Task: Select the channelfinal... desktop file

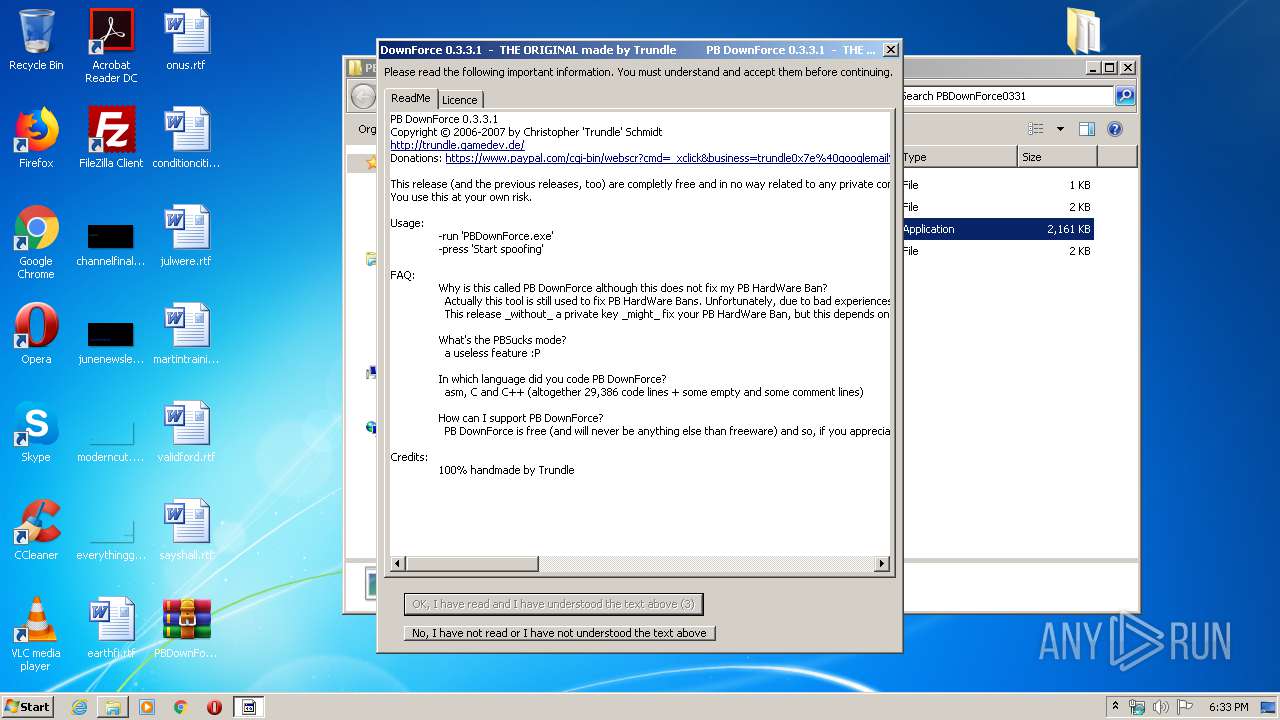Action: pyautogui.click(x=111, y=244)
